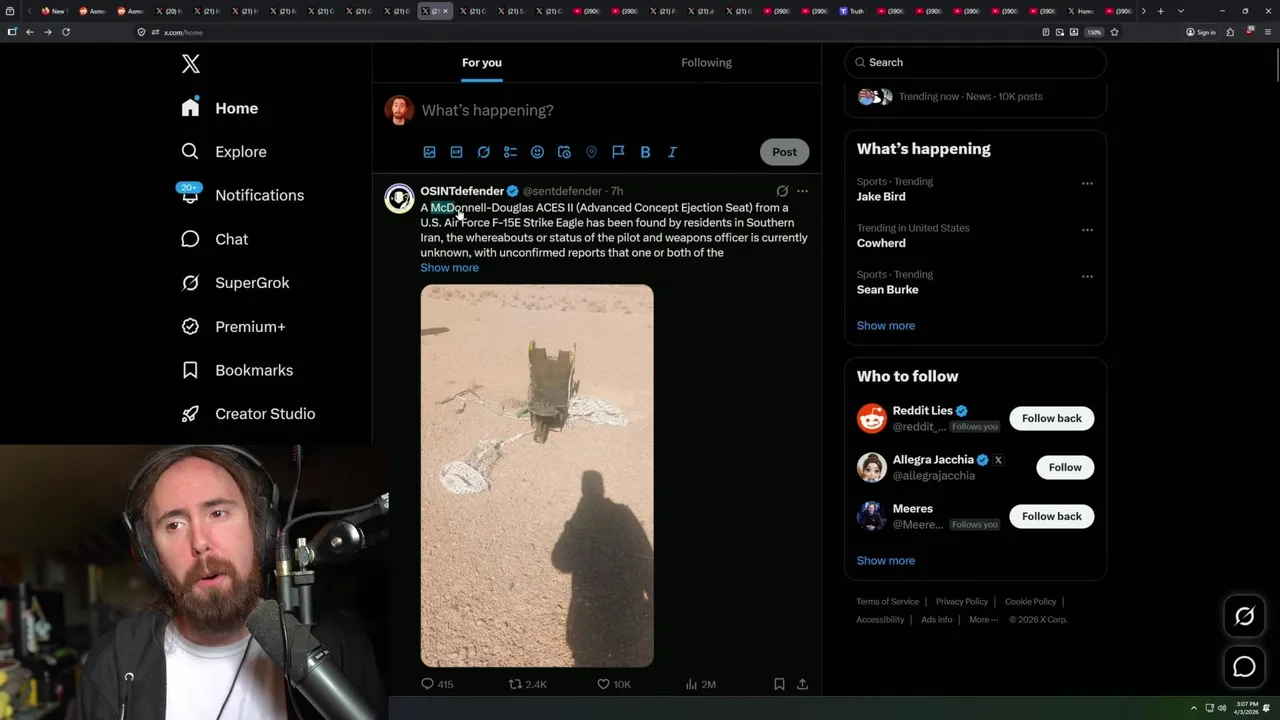The image size is (1280, 720).
Task: Open the ejection seat photo
Action: (x=537, y=476)
